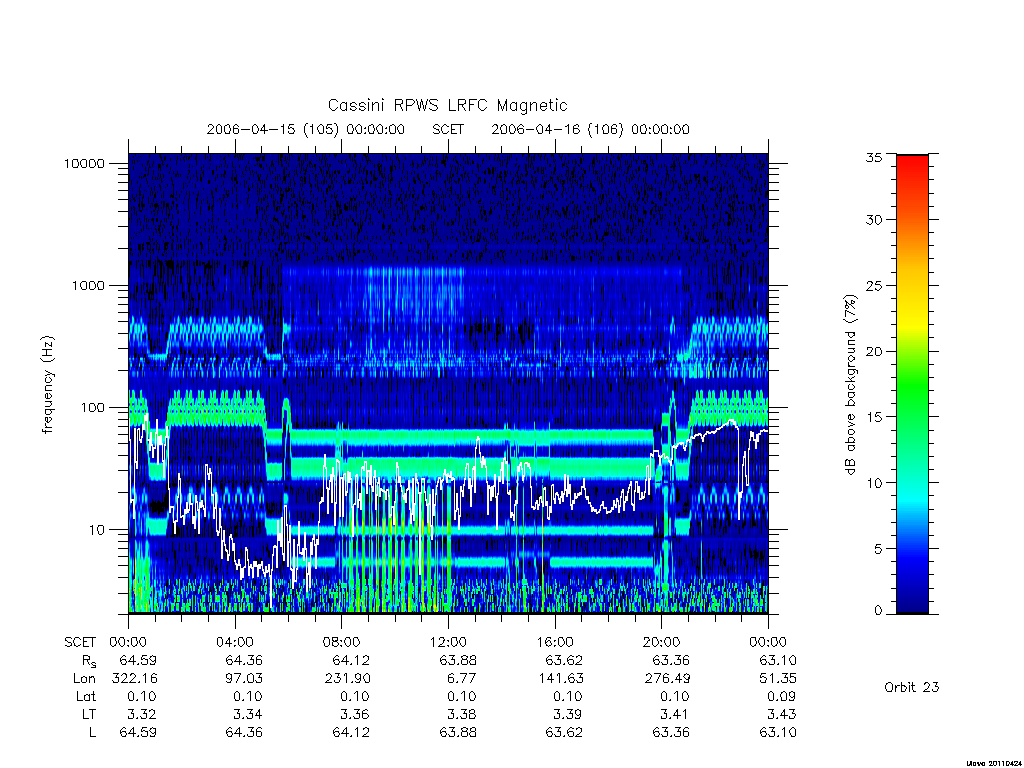
Task: Click the longitude value 141.63
Action: click(561, 679)
